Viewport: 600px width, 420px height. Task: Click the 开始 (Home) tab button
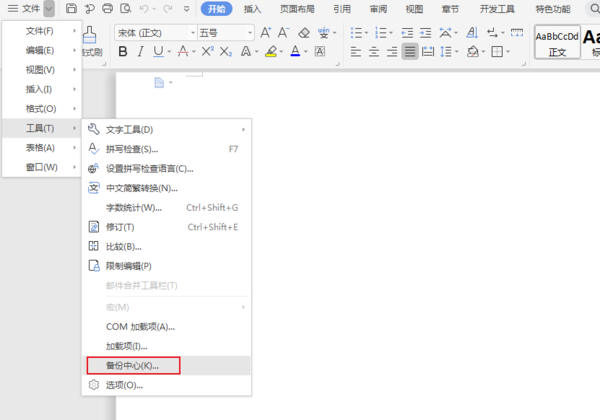[216, 9]
